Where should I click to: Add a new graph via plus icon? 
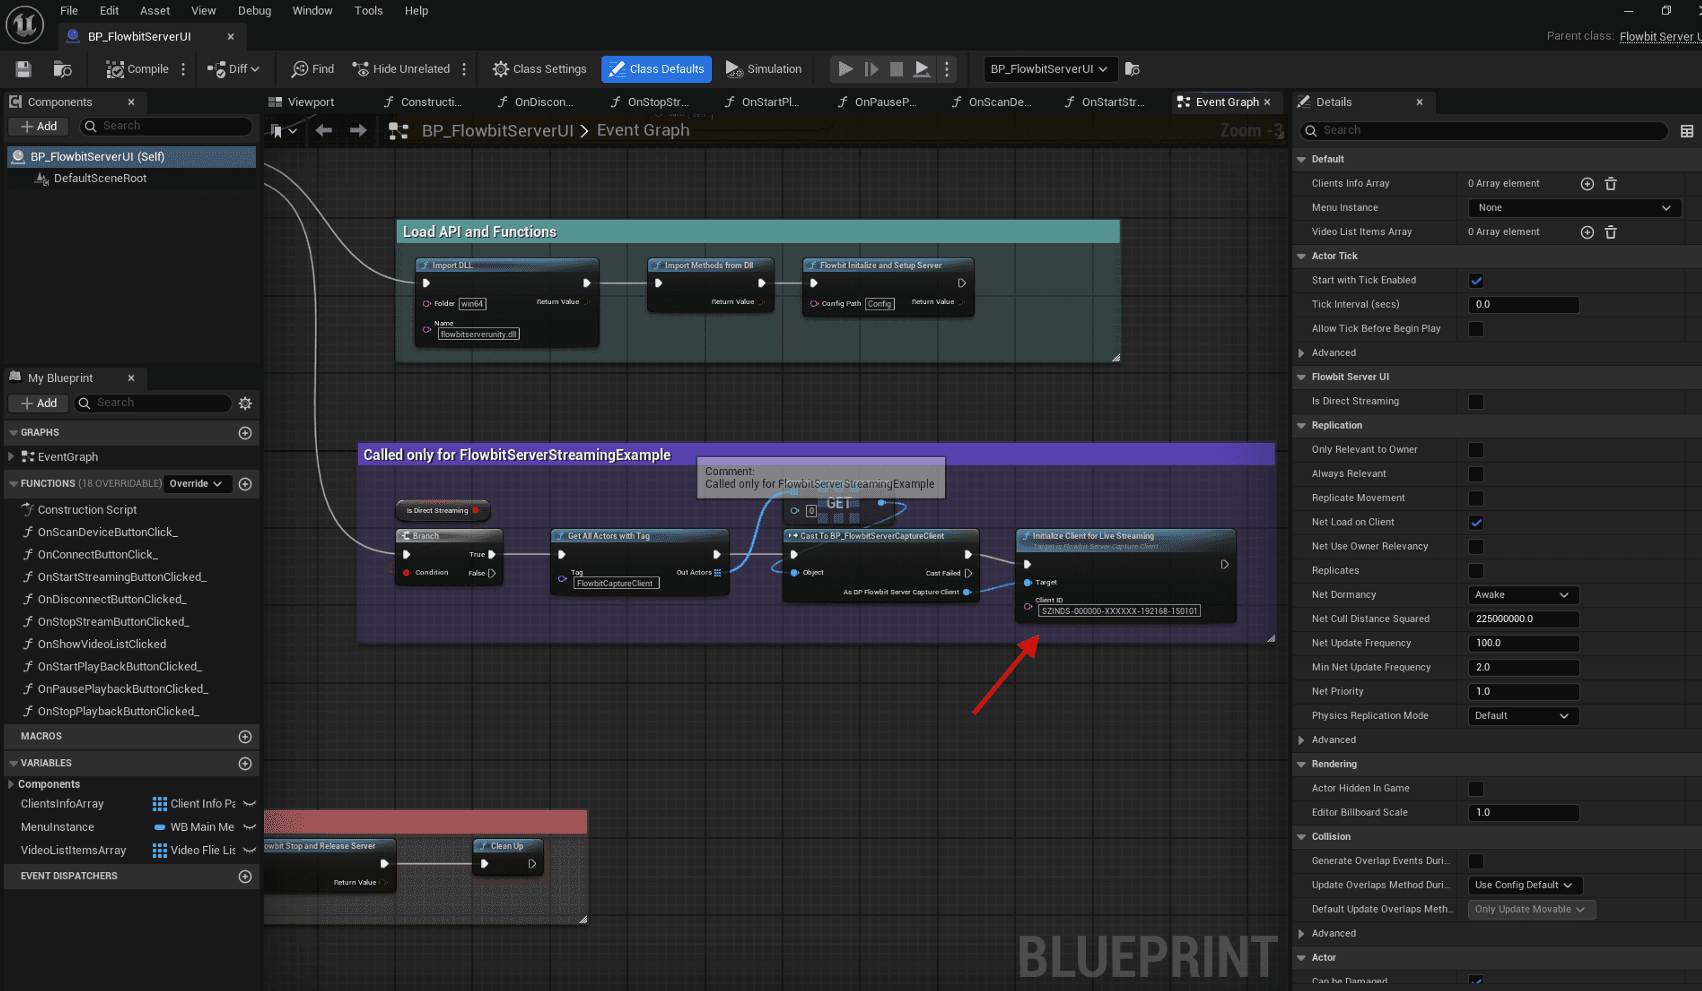tap(245, 433)
